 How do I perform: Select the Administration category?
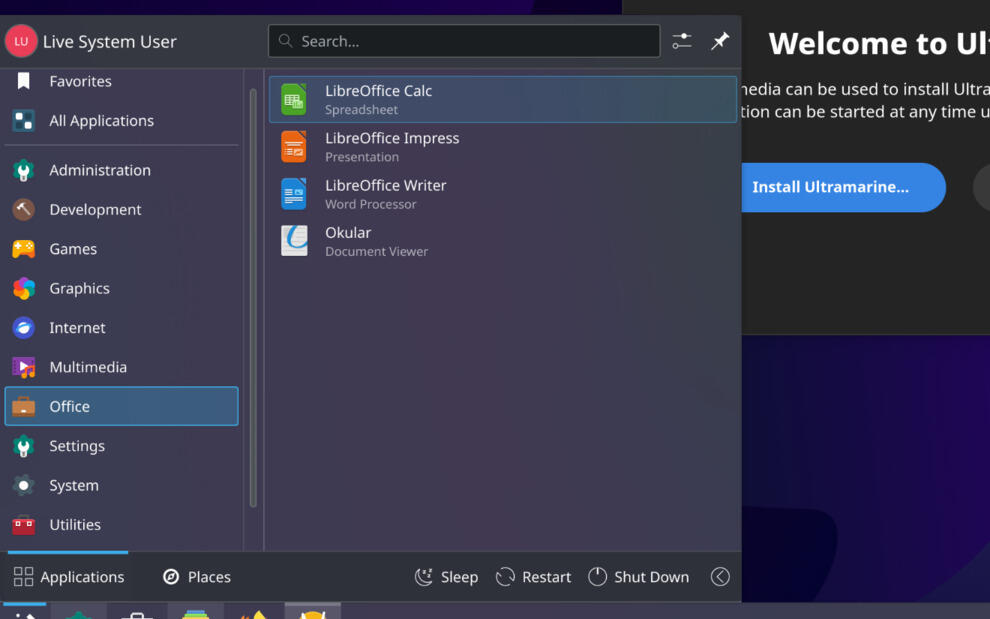121,170
